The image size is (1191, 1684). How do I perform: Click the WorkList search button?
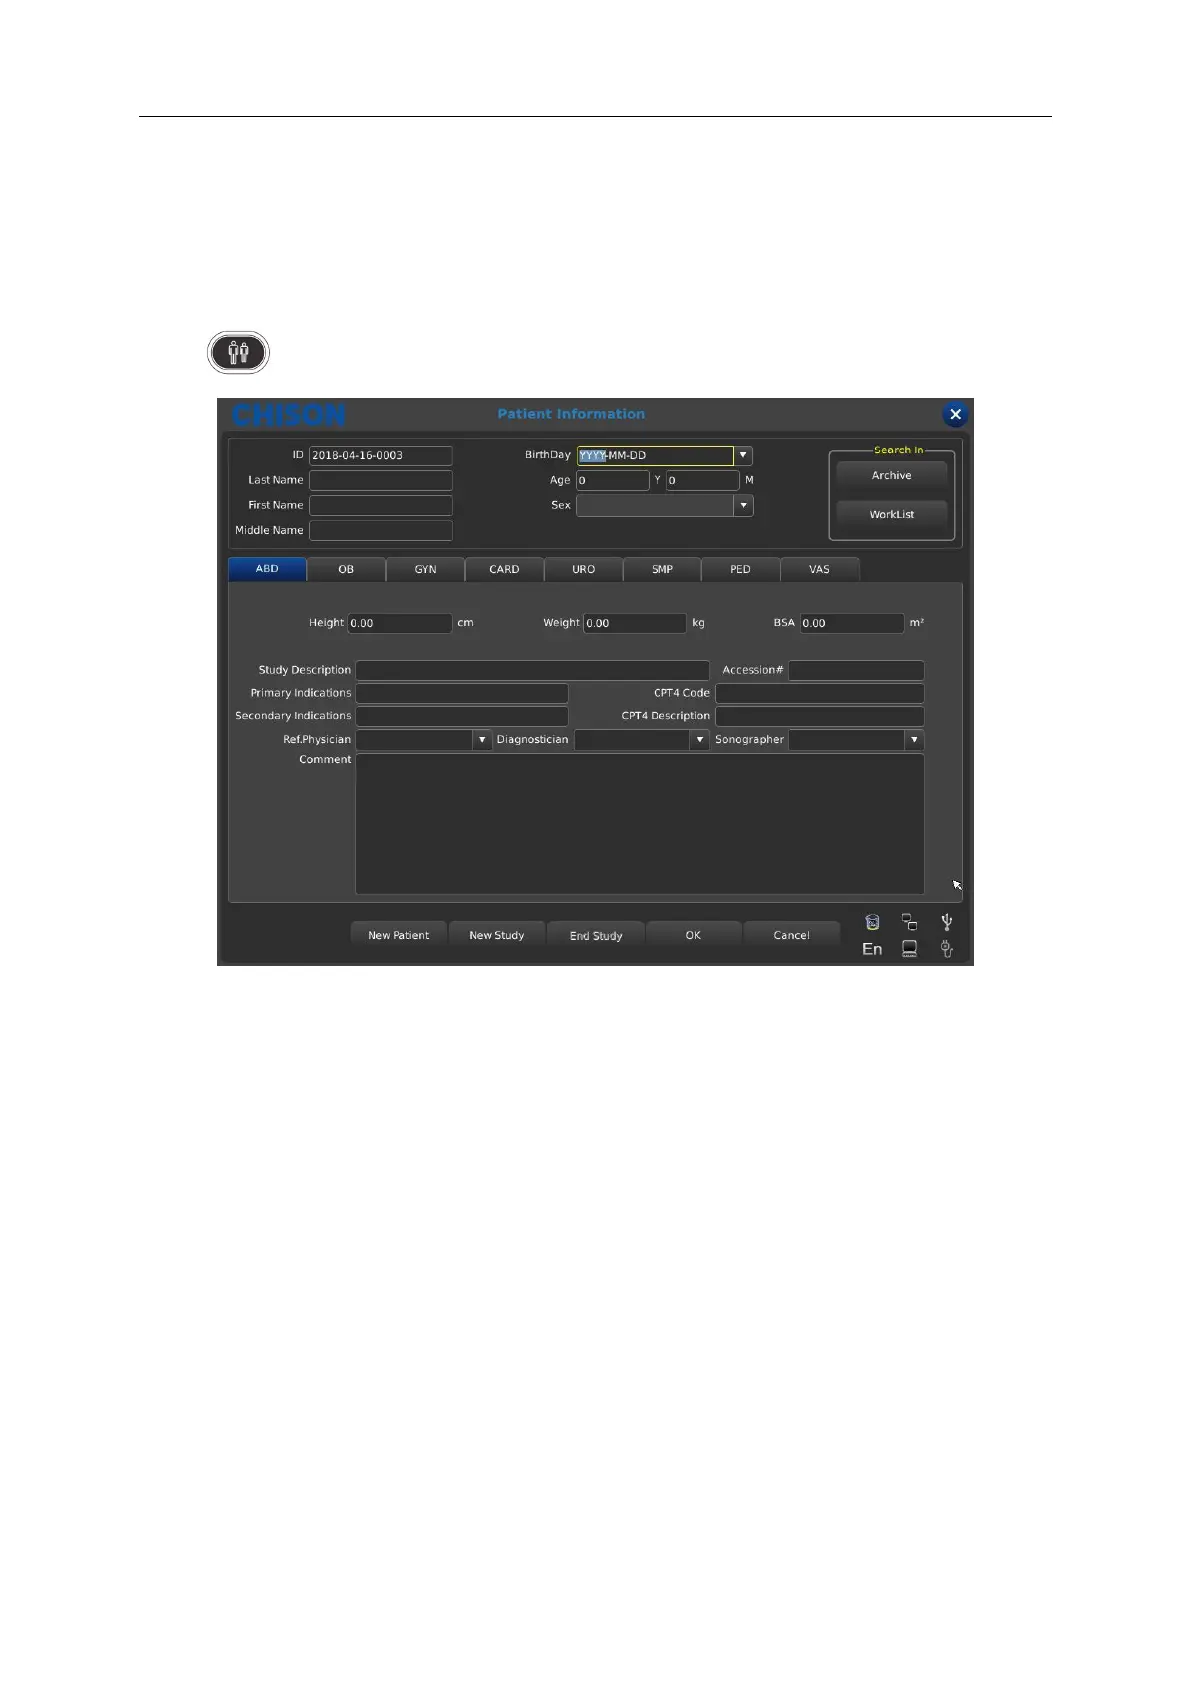coord(892,514)
